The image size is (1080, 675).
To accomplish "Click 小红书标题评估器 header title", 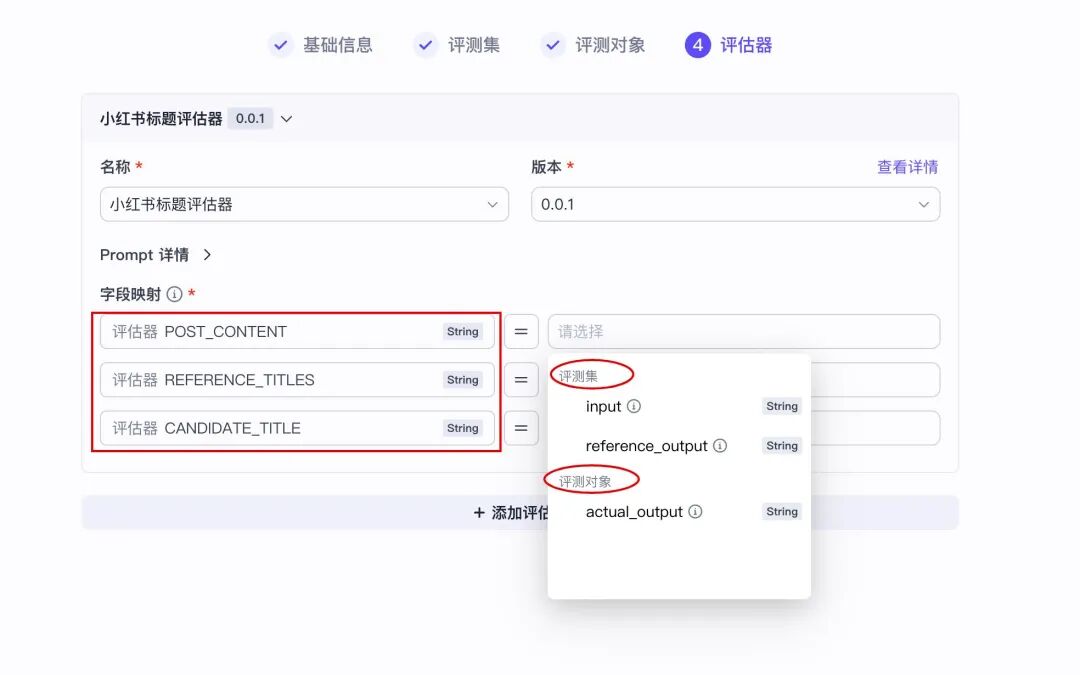I will (x=161, y=118).
